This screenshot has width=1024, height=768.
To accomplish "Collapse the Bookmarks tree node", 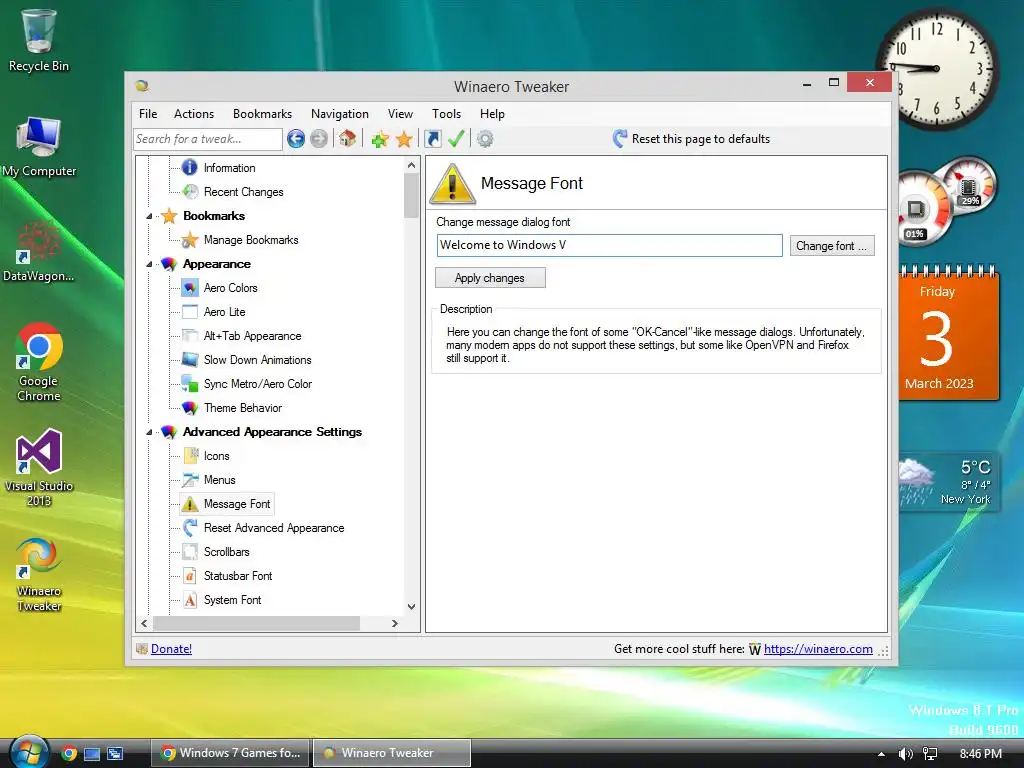I will (x=149, y=216).
